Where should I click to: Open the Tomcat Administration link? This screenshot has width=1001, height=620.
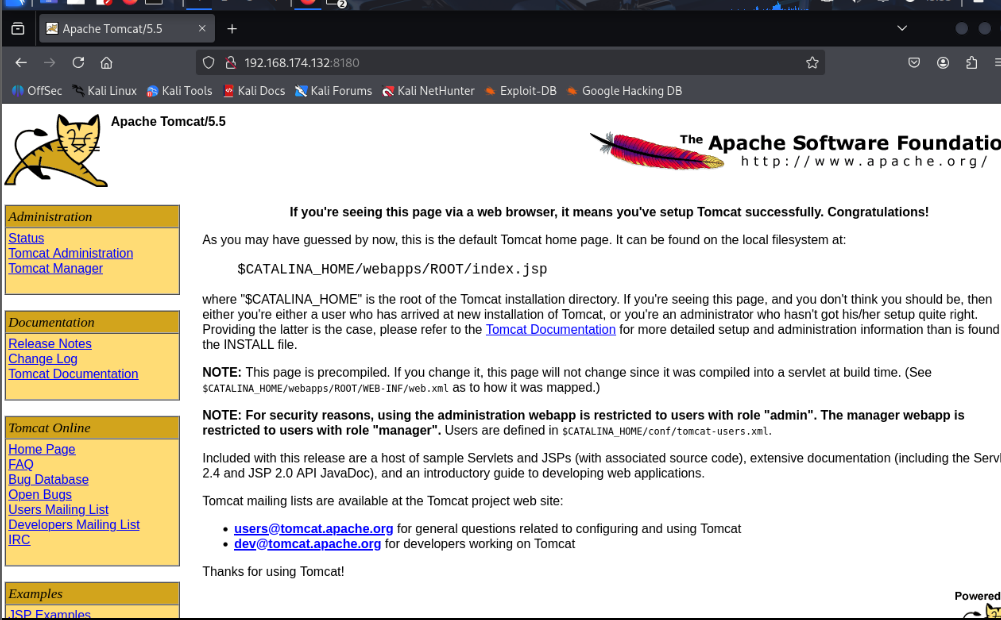point(71,253)
